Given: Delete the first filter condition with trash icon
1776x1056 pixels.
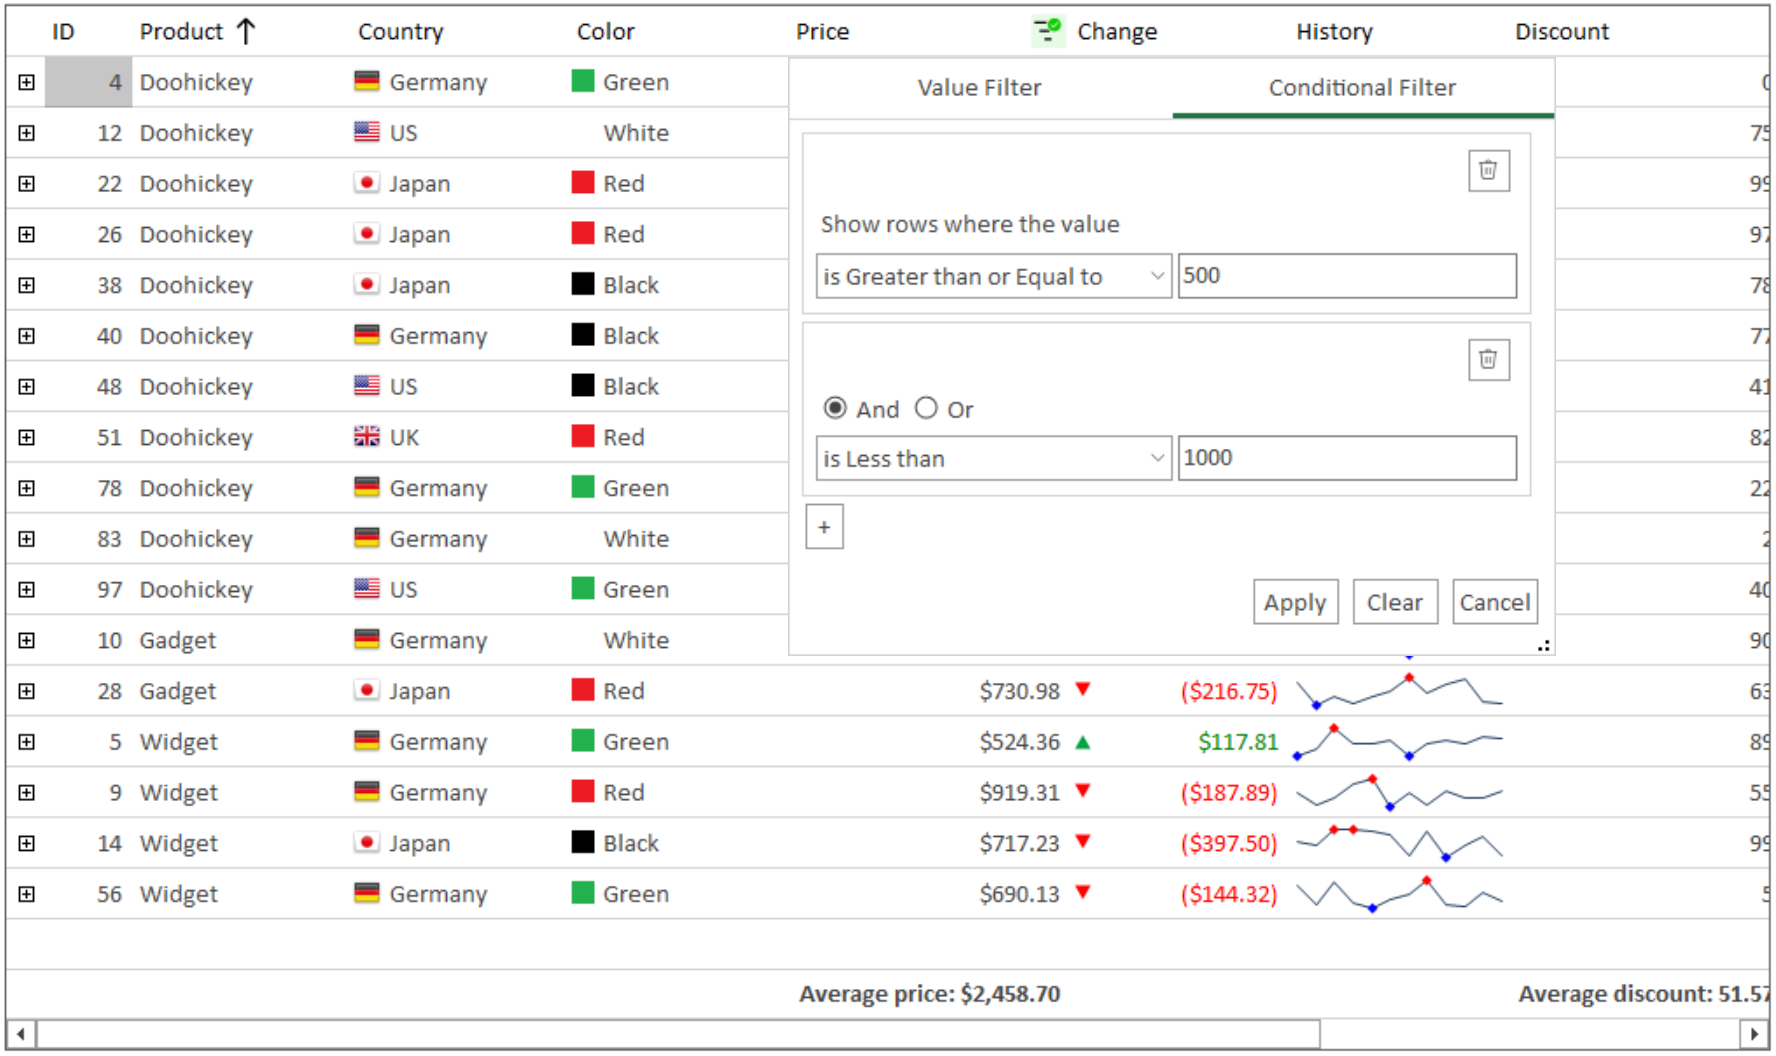Looking at the screenshot, I should [x=1487, y=171].
